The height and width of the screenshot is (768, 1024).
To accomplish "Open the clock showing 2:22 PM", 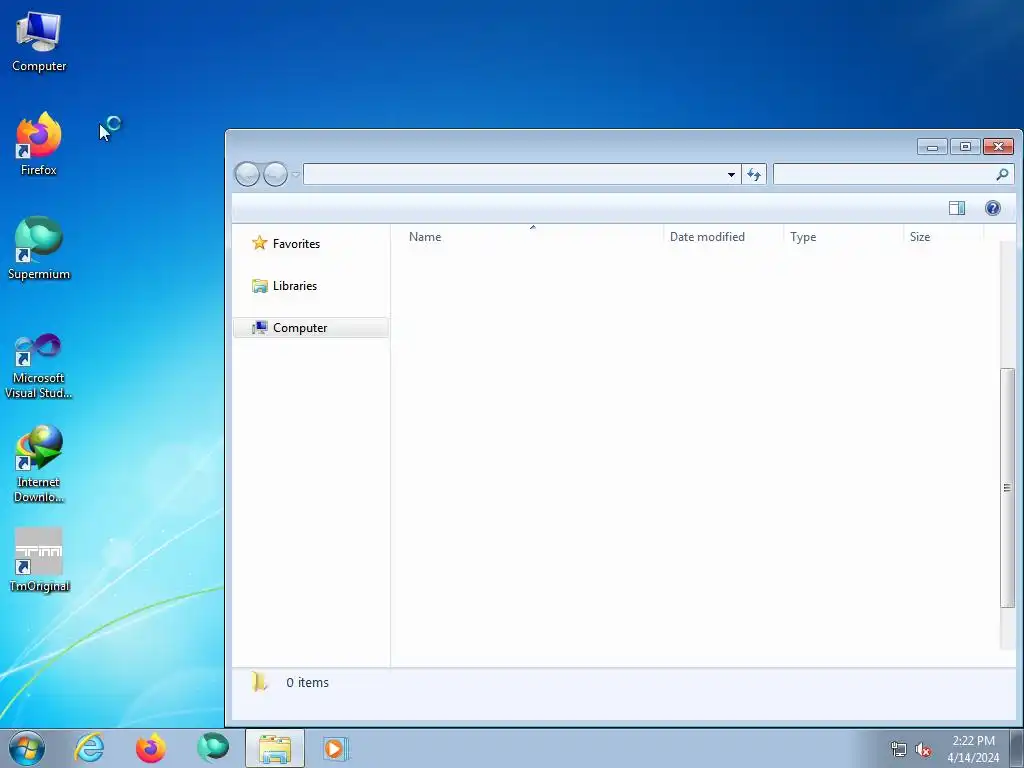I will click(973, 749).
